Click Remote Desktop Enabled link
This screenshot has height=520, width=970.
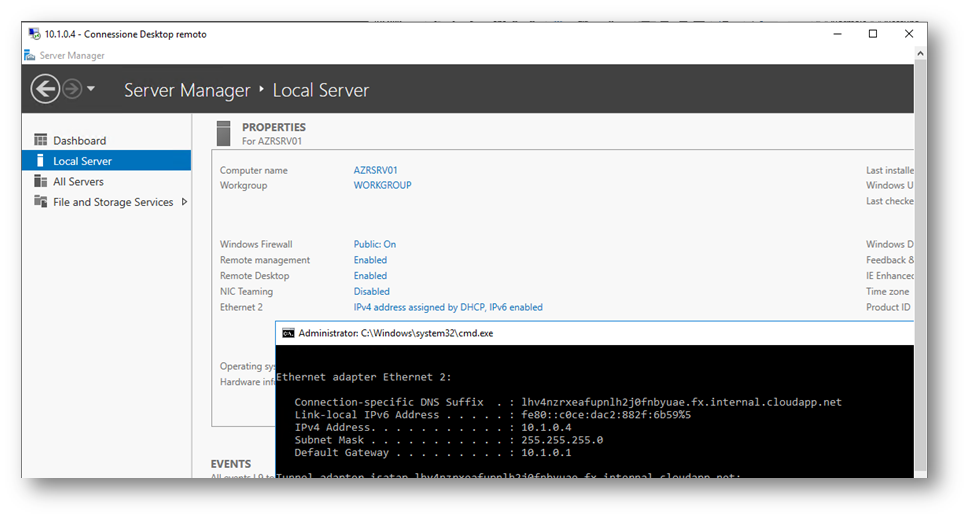click(x=370, y=276)
